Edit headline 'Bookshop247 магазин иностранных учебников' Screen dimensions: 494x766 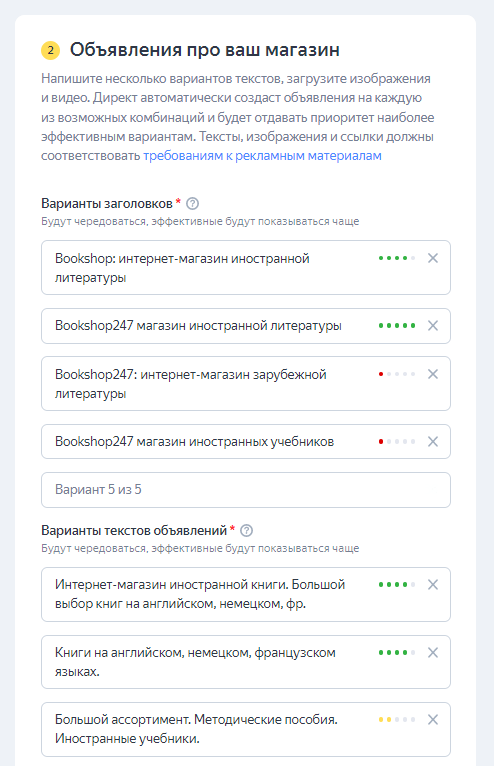(210, 442)
